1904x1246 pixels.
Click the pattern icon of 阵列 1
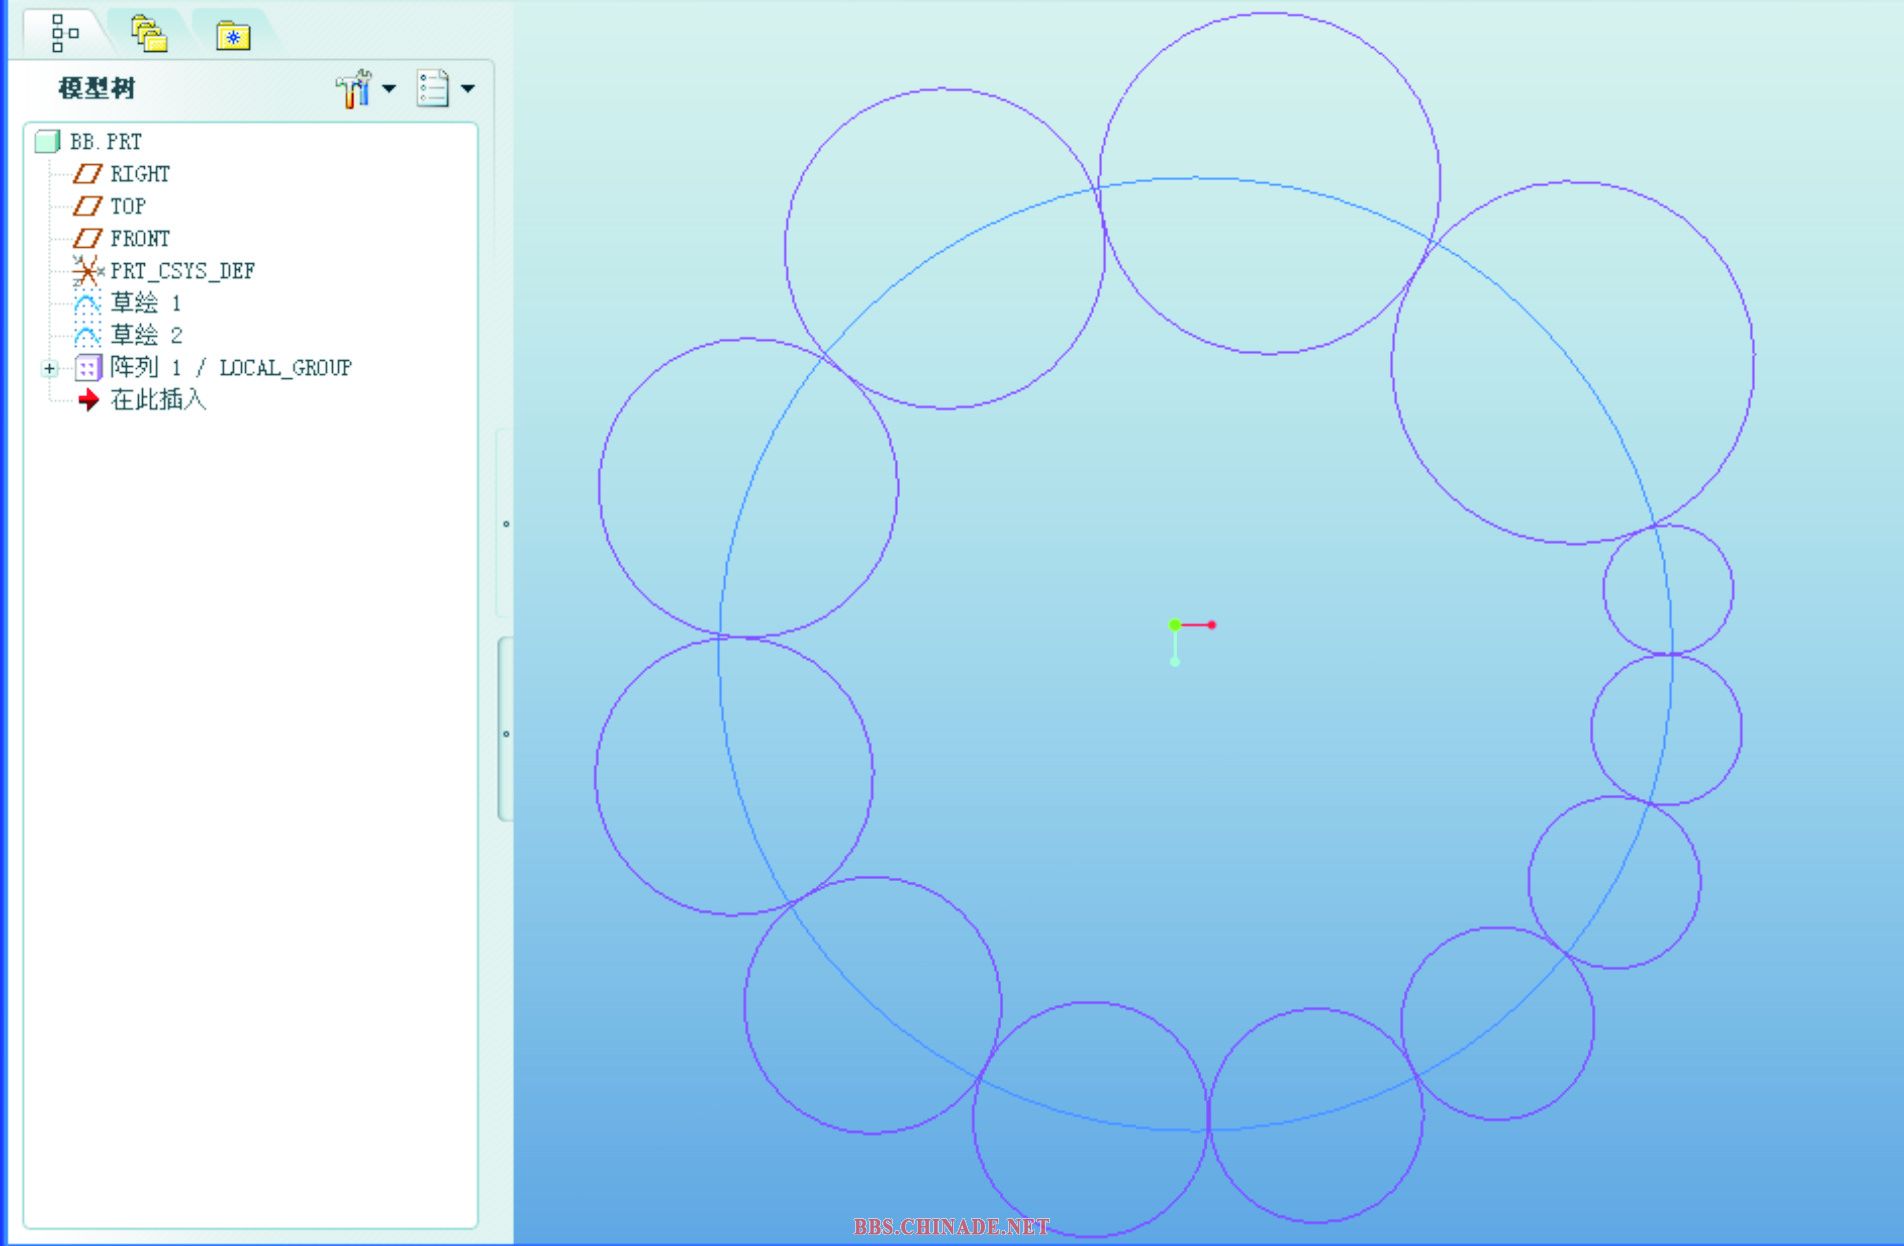pyautogui.click(x=88, y=368)
